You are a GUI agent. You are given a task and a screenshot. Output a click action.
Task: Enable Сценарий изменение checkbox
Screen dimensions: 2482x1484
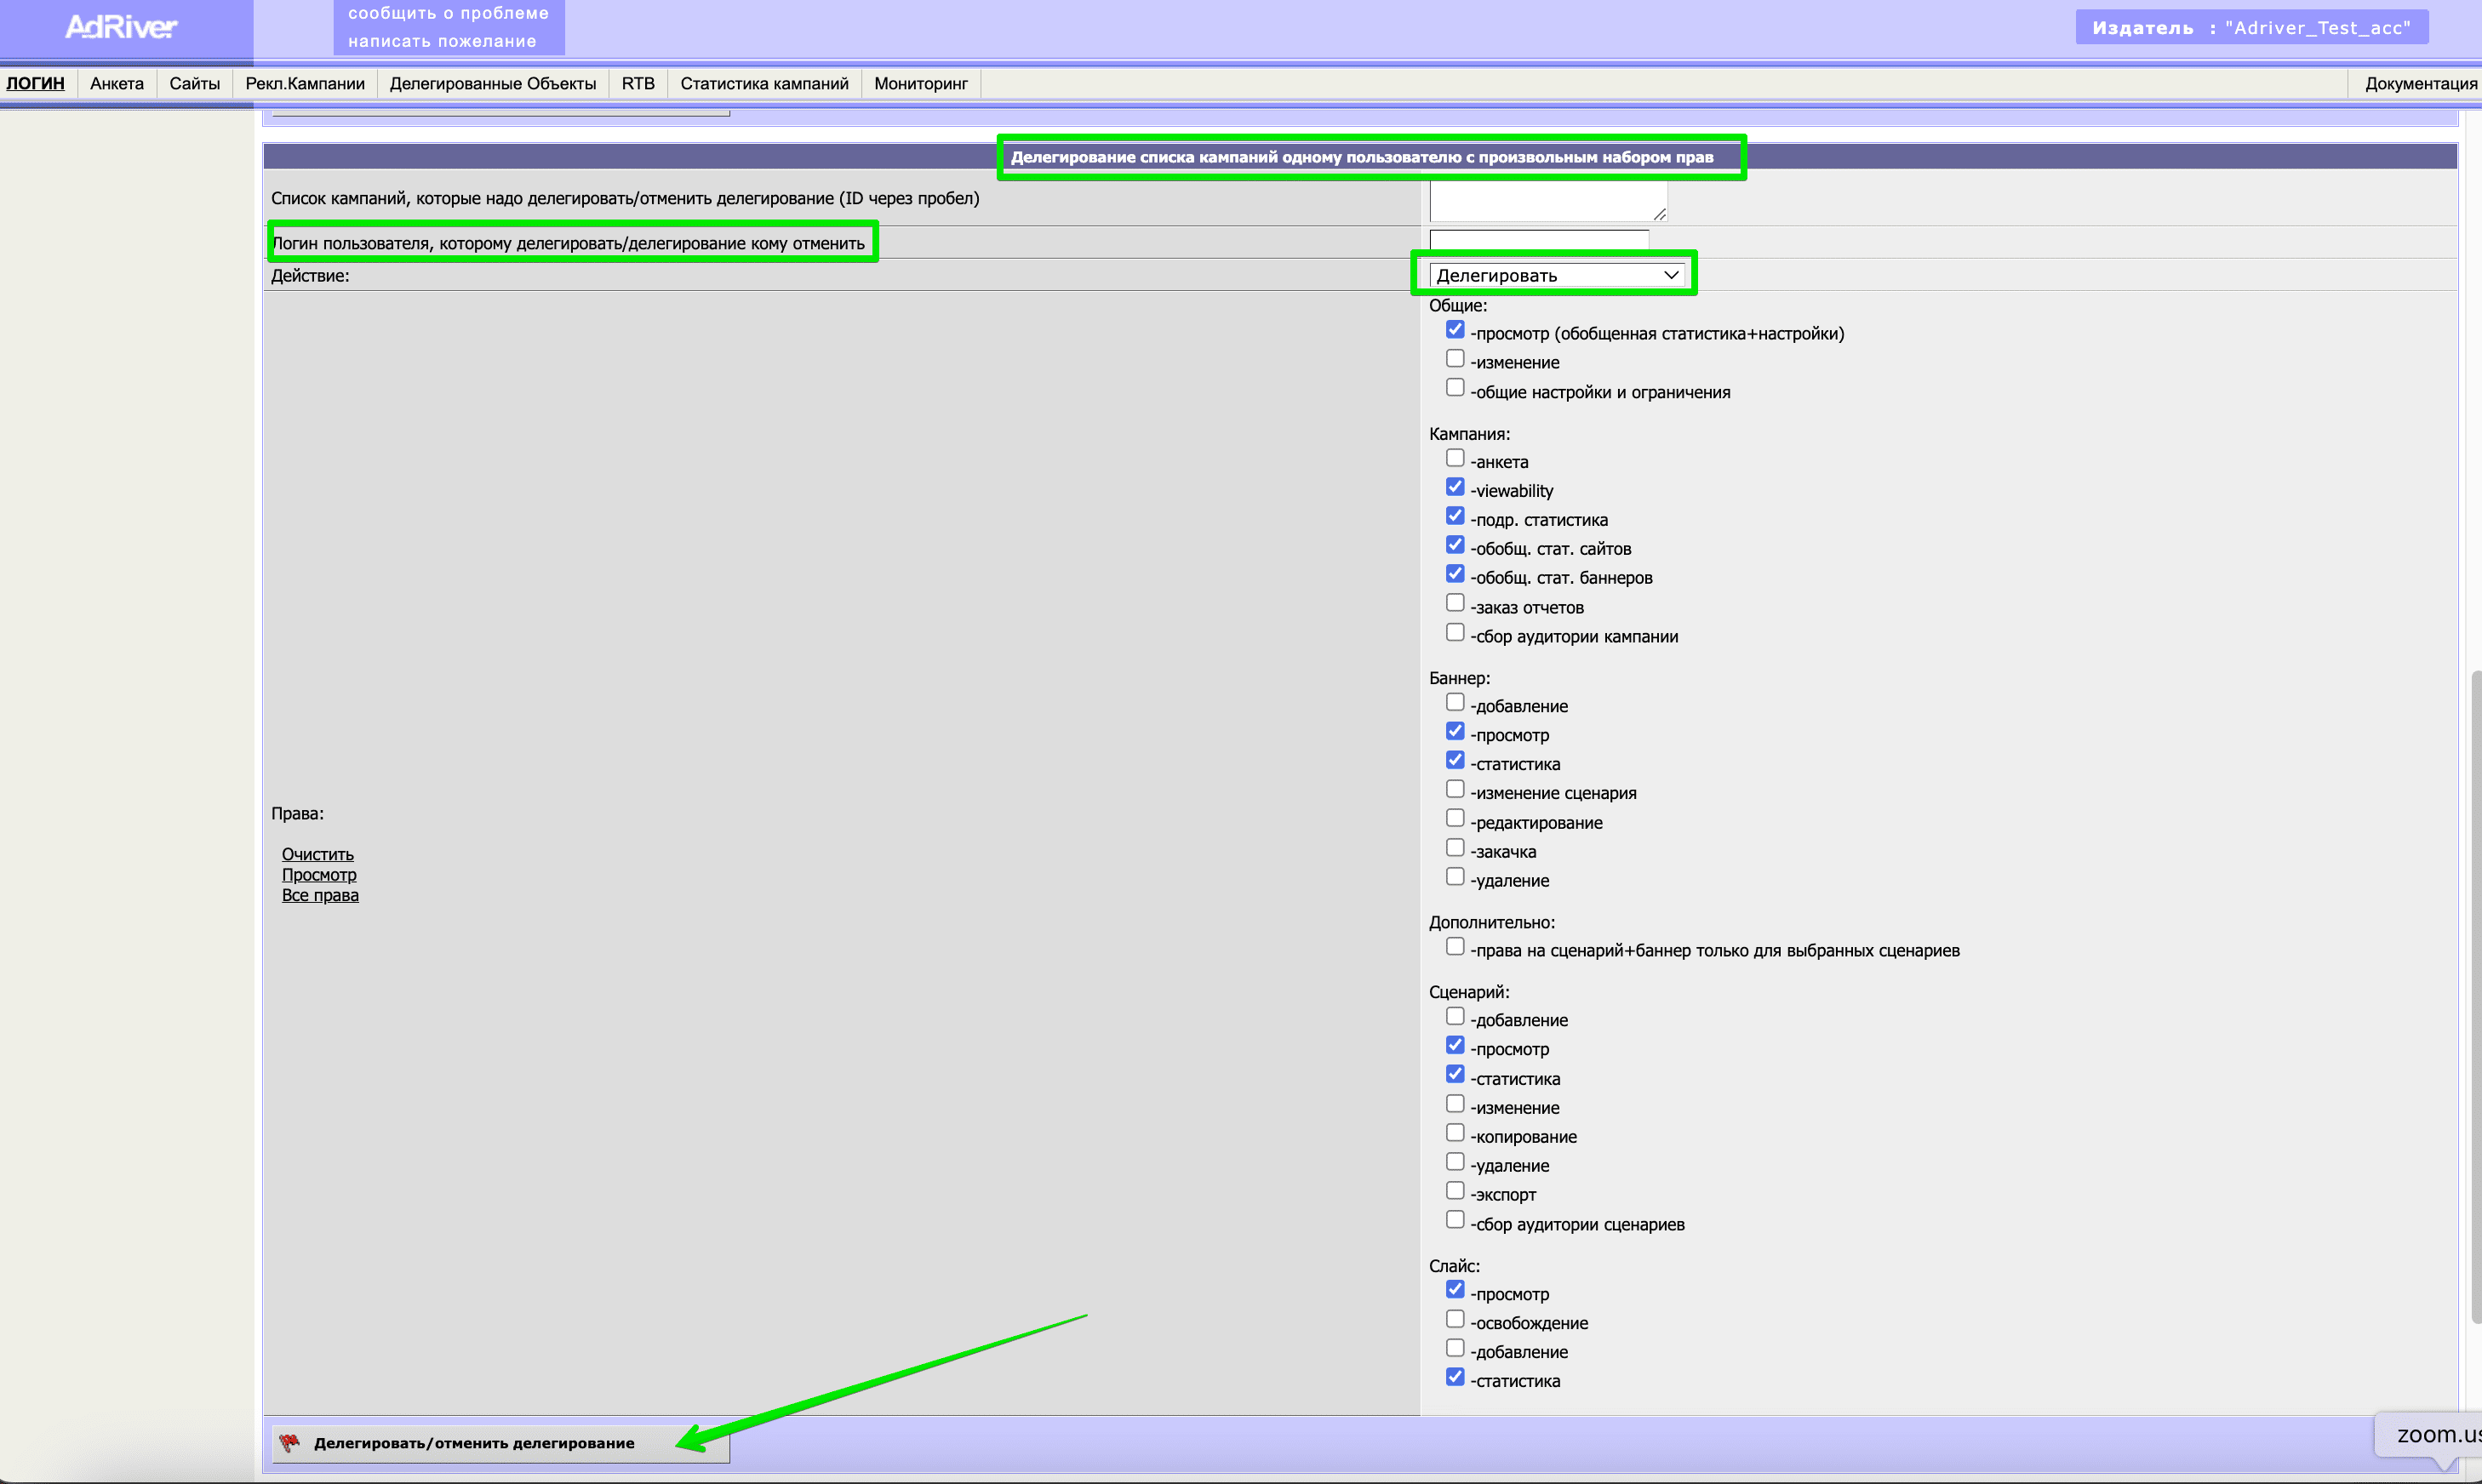click(1455, 1104)
